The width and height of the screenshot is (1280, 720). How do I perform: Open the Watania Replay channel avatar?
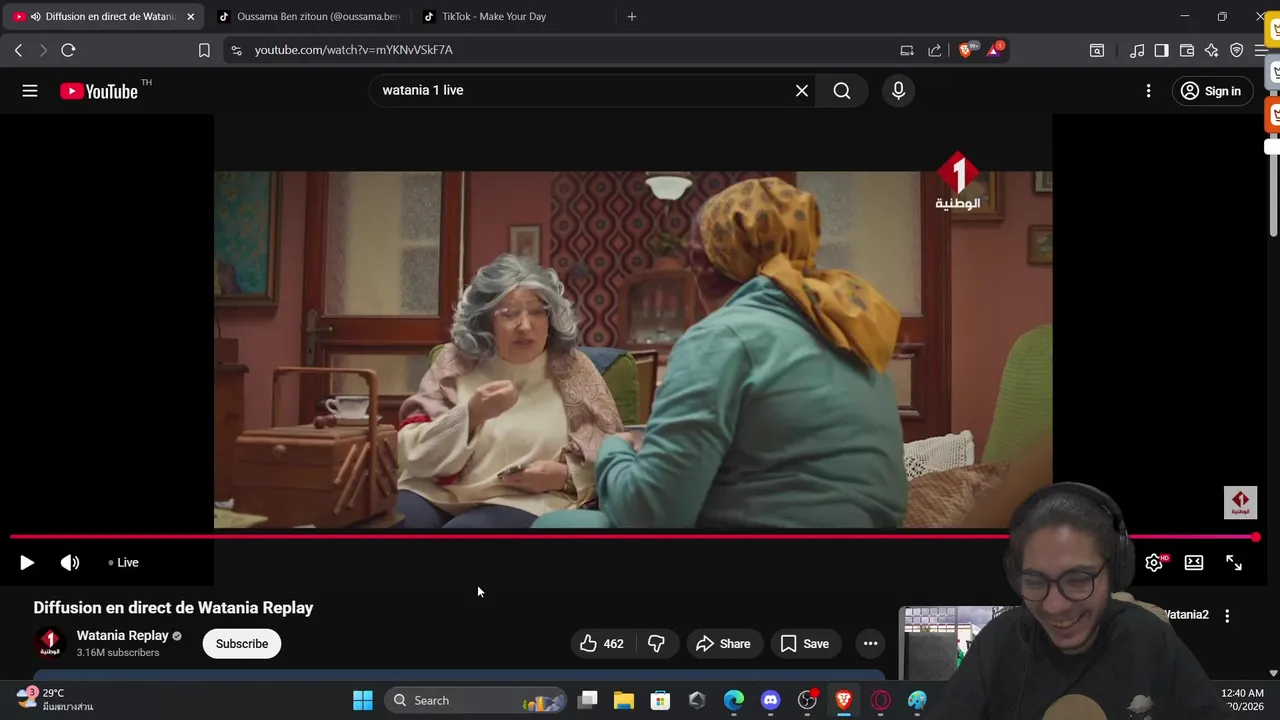50,643
